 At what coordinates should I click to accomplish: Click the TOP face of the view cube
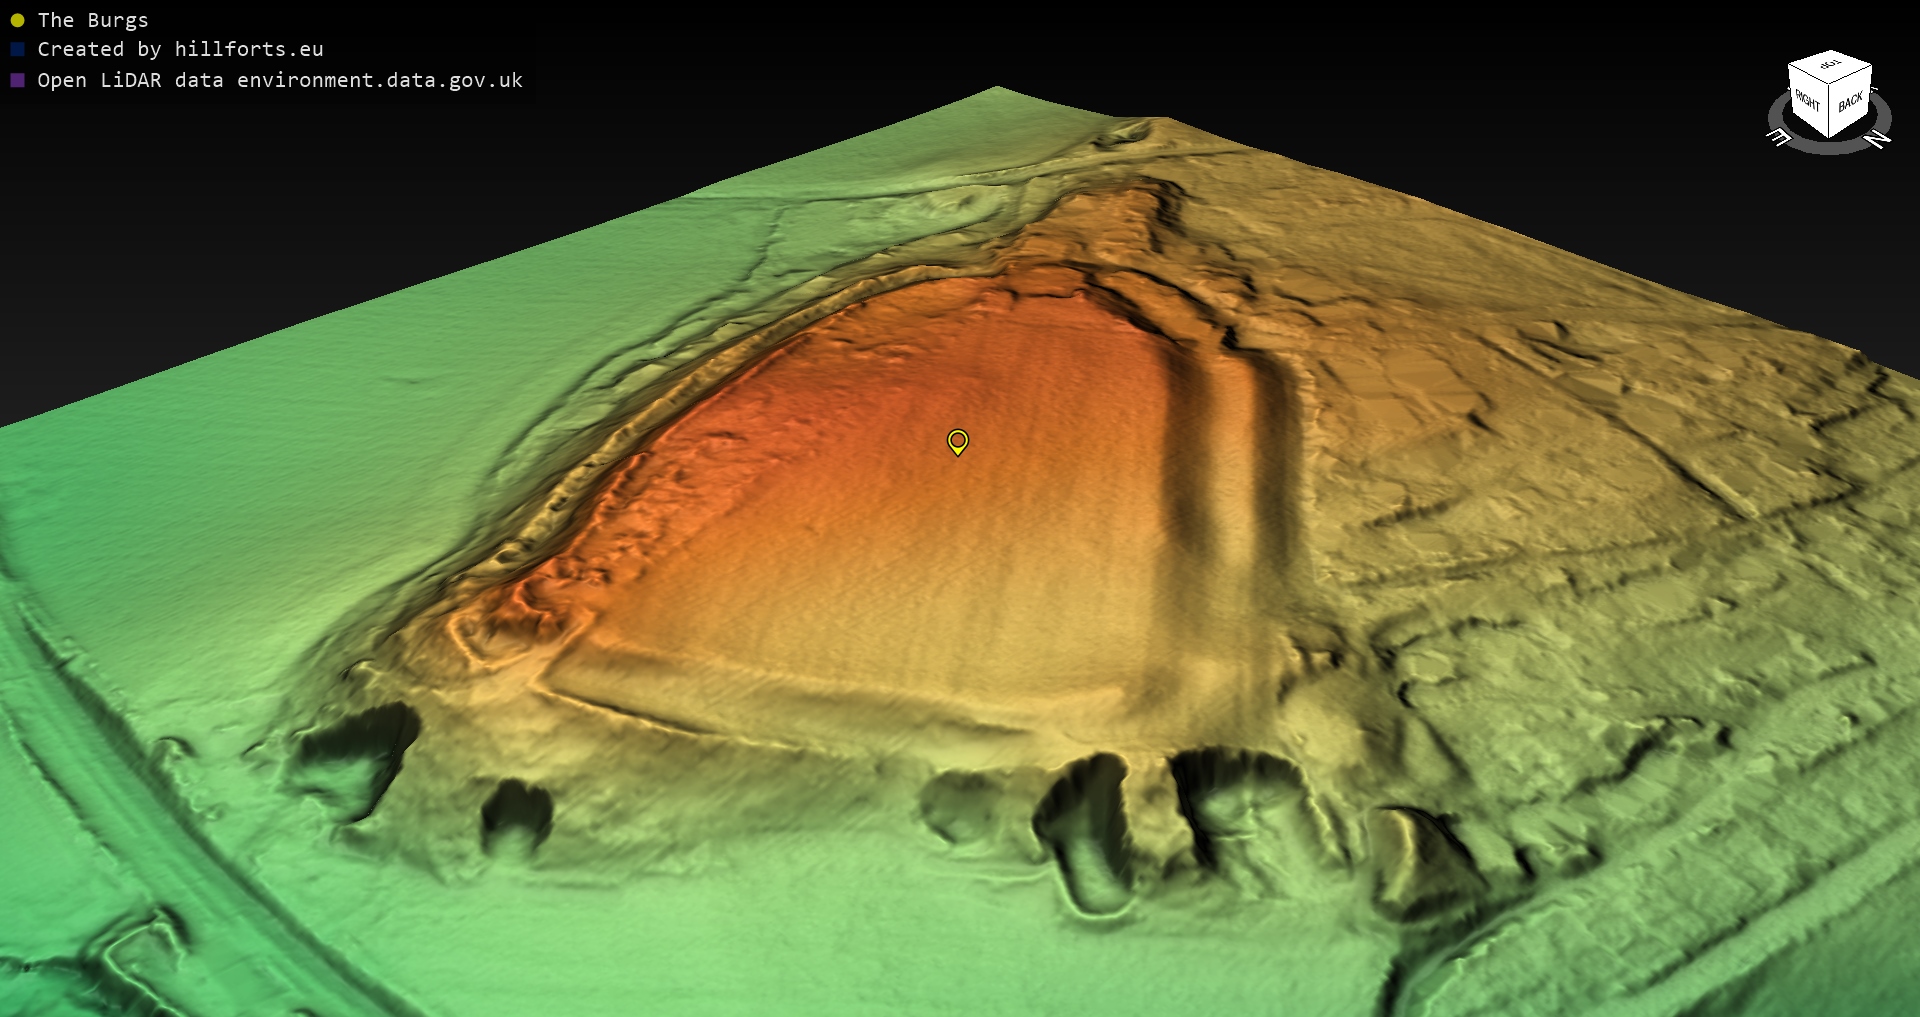click(1830, 66)
